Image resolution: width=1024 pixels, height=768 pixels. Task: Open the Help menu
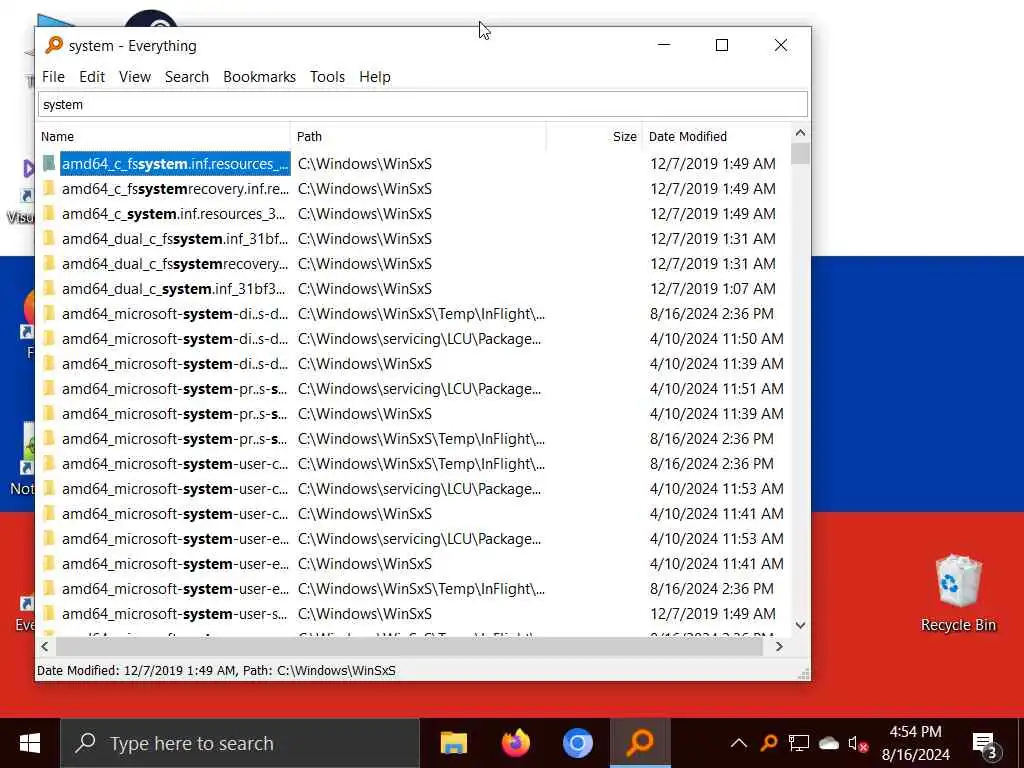[375, 77]
